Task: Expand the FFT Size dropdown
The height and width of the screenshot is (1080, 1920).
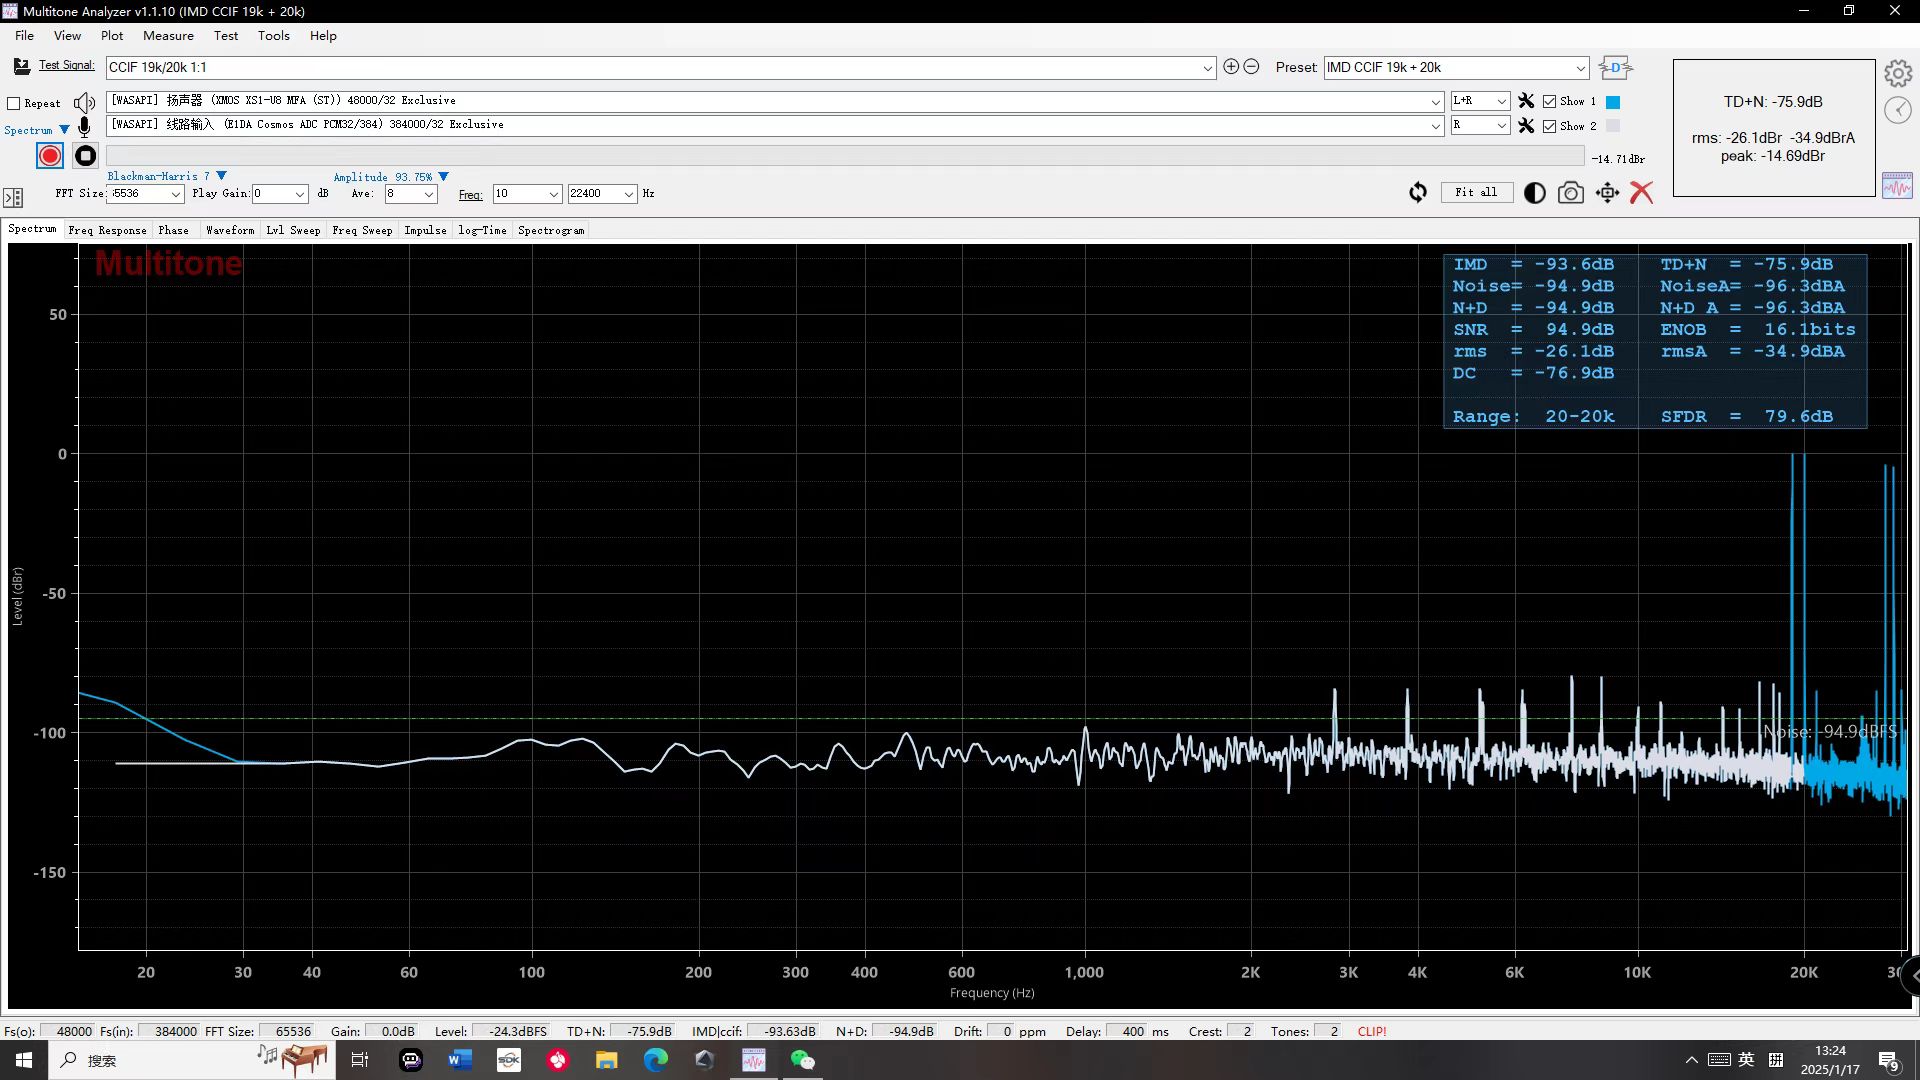Action: [175, 194]
